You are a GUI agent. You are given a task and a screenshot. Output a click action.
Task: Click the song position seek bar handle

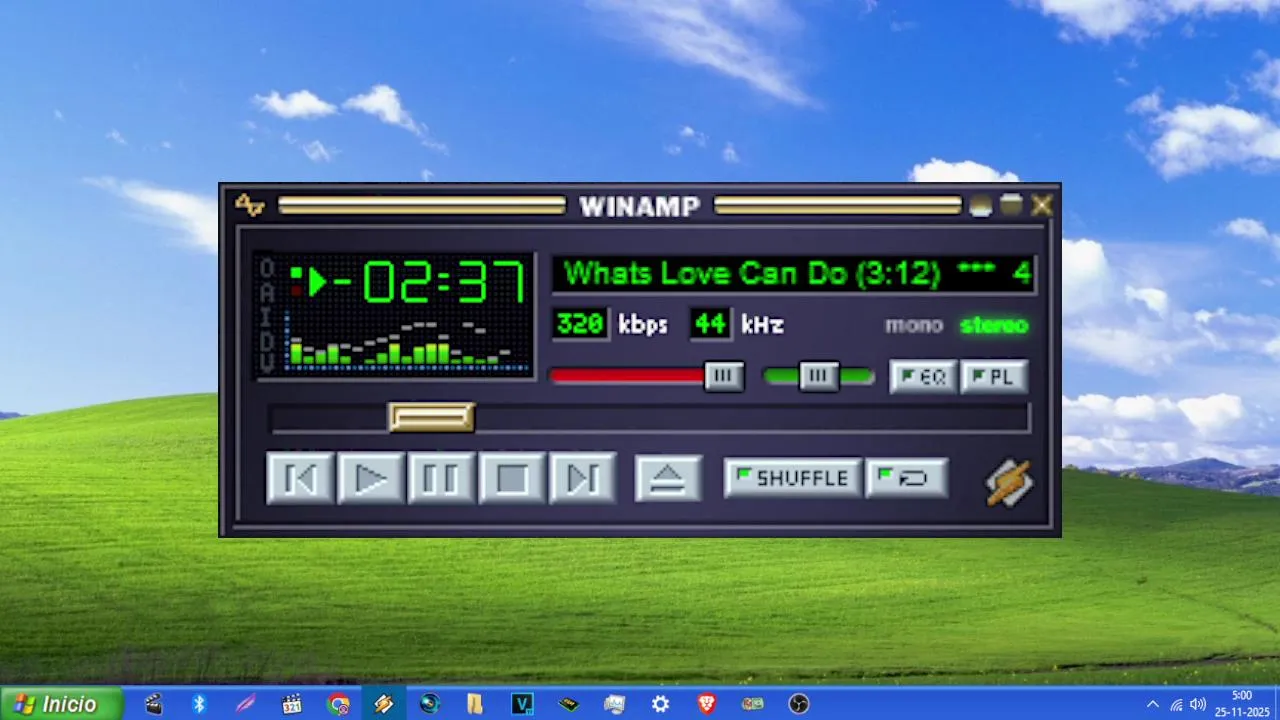click(x=431, y=417)
